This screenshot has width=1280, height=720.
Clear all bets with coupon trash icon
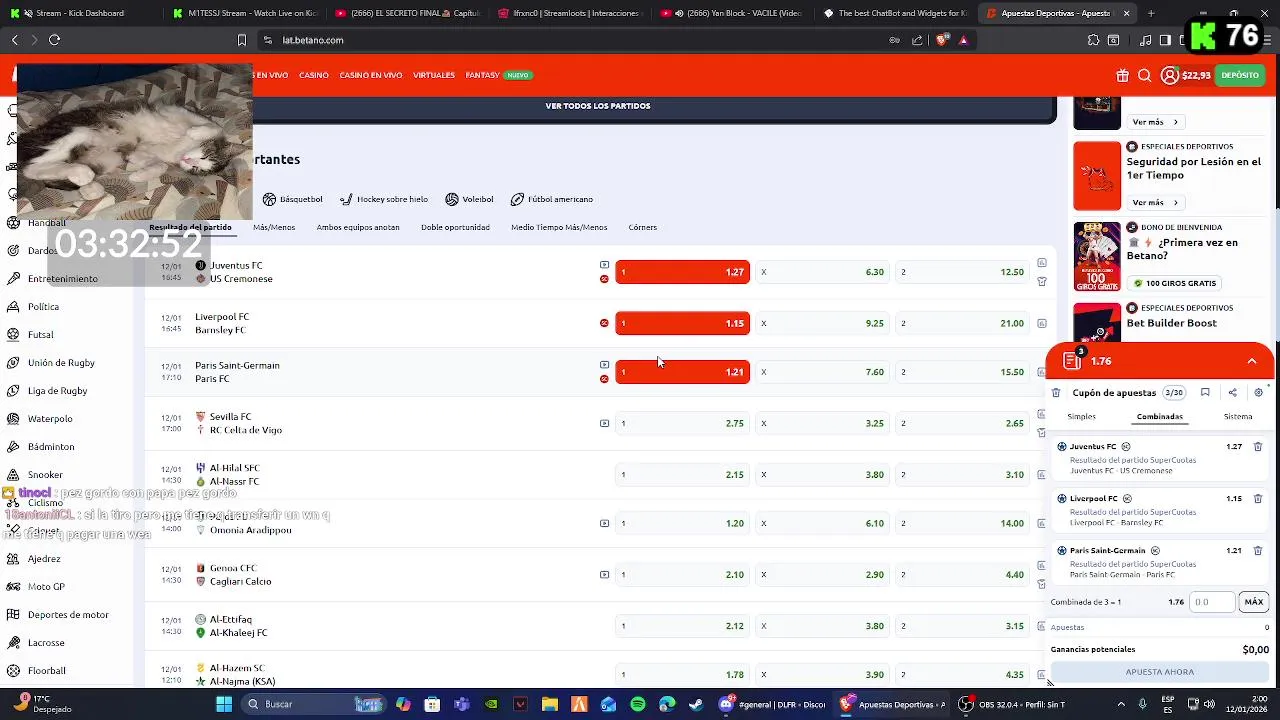[x=1056, y=393]
